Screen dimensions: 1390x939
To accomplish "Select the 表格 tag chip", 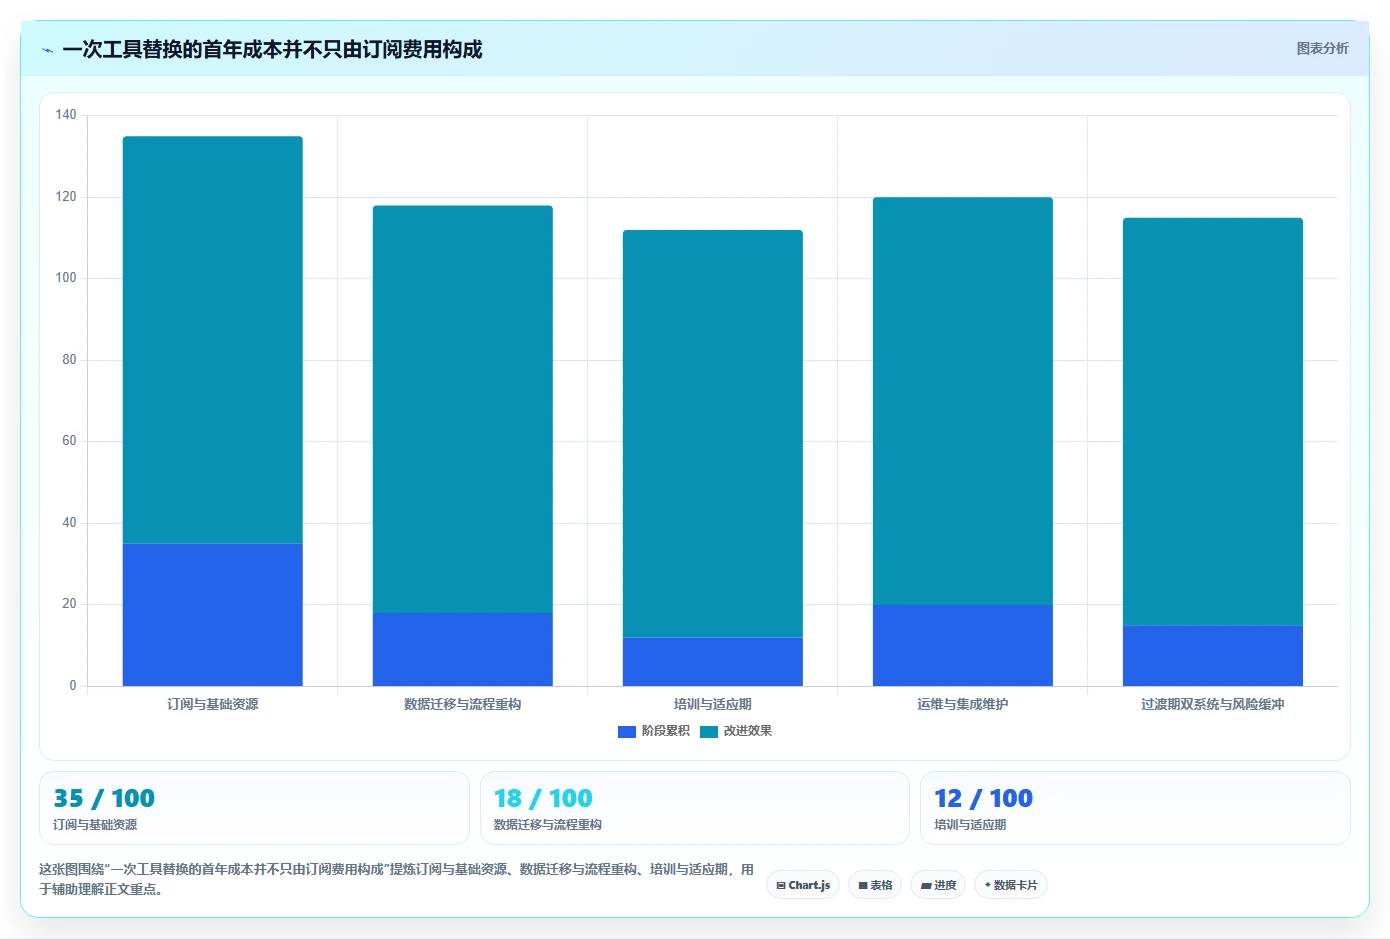I will [x=875, y=885].
